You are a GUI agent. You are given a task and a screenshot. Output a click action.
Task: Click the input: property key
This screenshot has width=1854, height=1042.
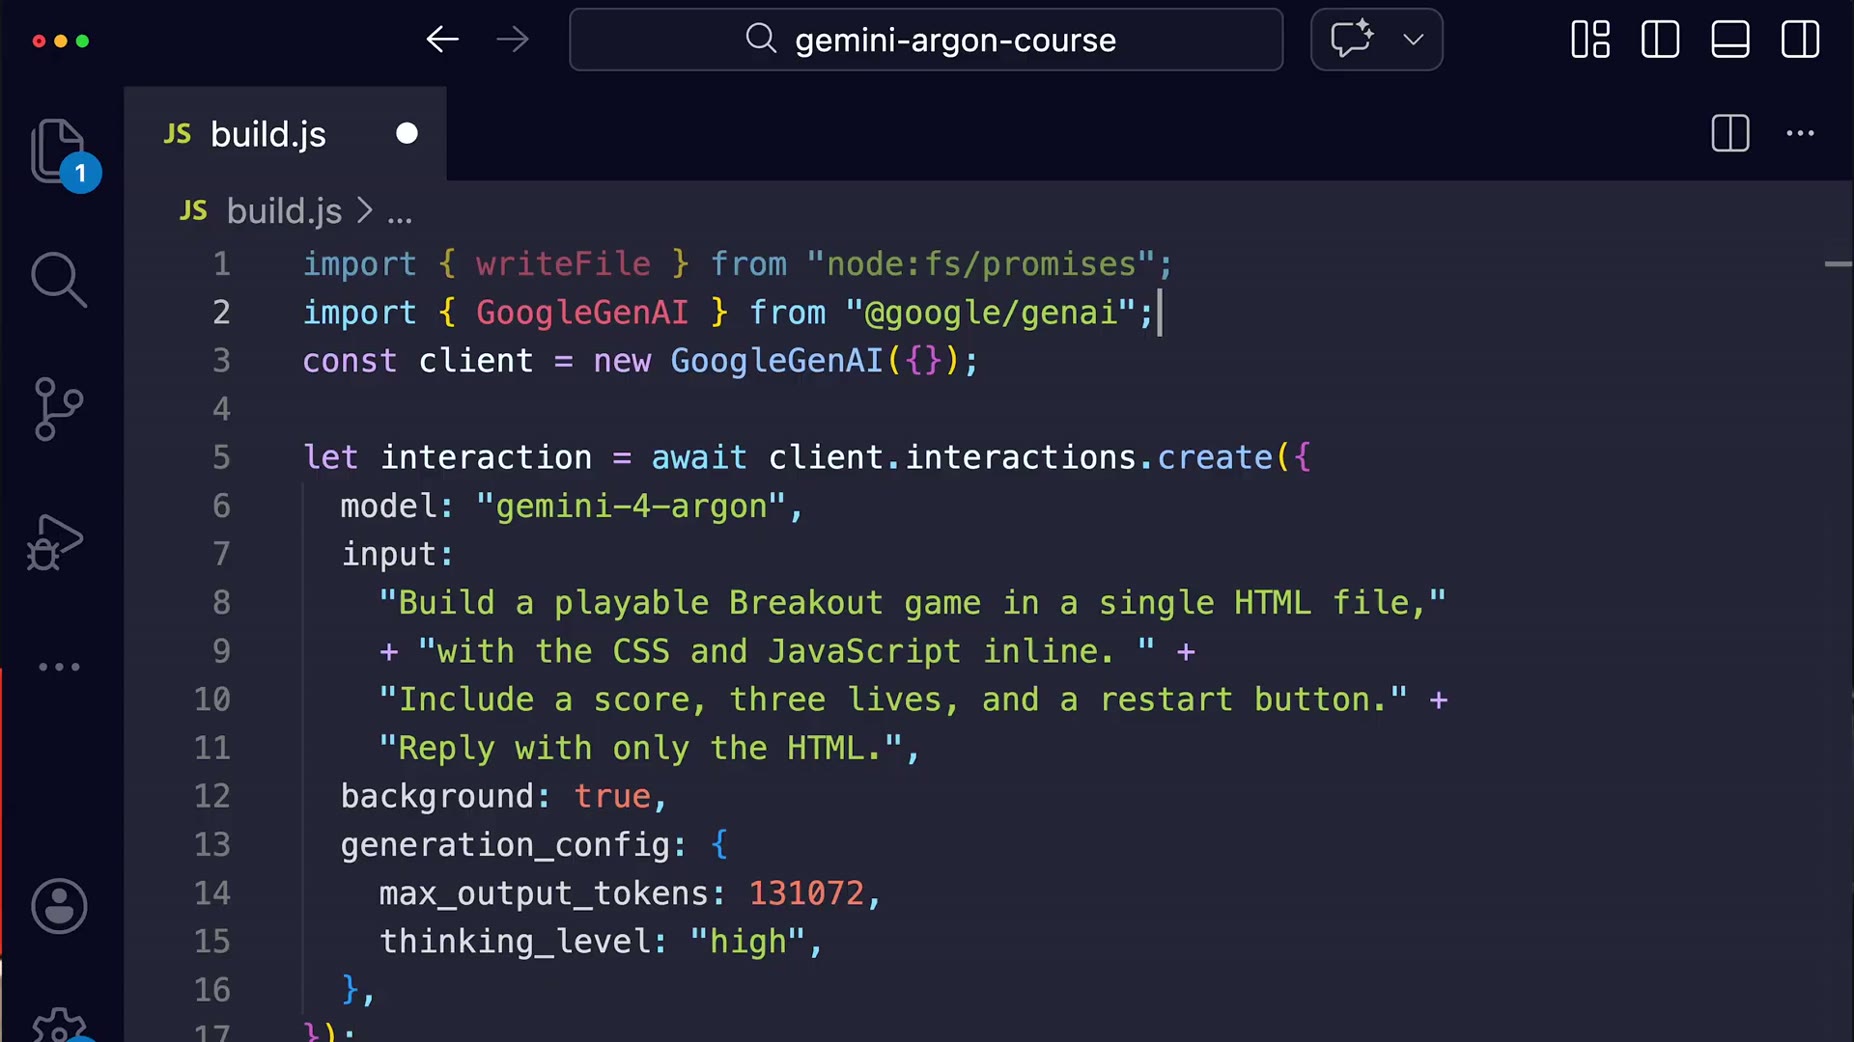[398, 554]
